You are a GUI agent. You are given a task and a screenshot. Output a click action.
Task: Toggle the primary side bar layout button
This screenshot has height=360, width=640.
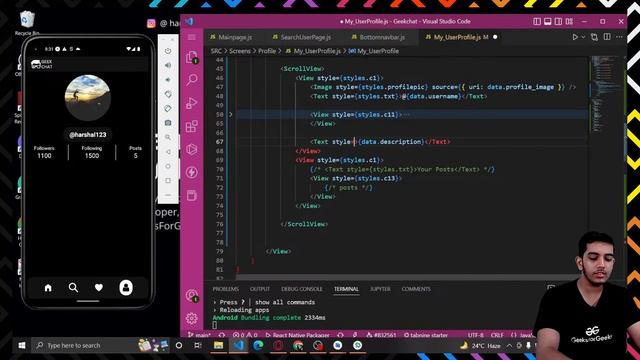tap(537, 21)
